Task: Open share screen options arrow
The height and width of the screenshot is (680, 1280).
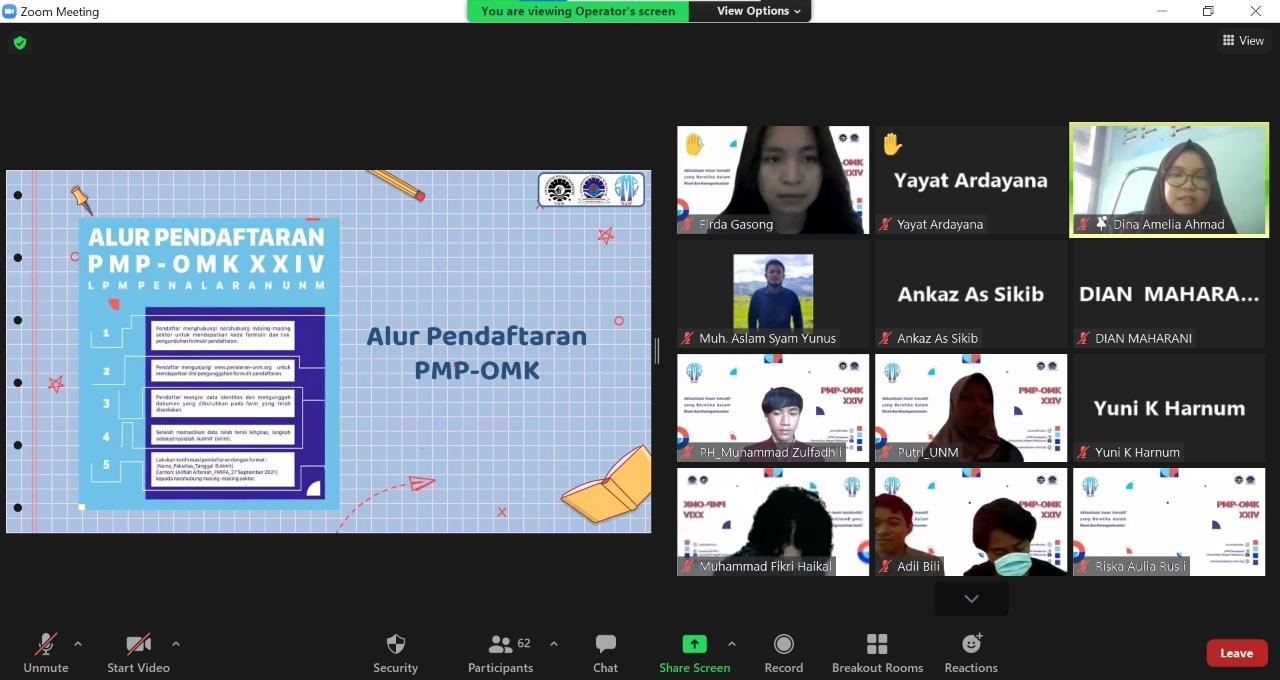Action: [x=732, y=644]
